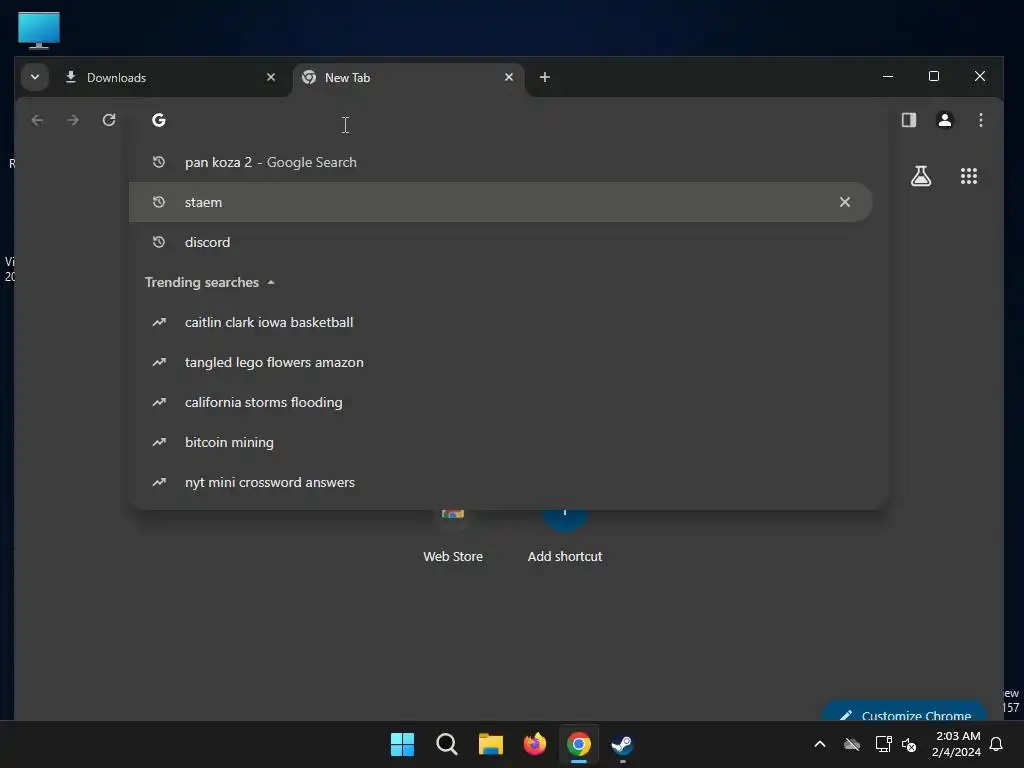Go back with the back arrow
1024x768 pixels.
(37, 120)
